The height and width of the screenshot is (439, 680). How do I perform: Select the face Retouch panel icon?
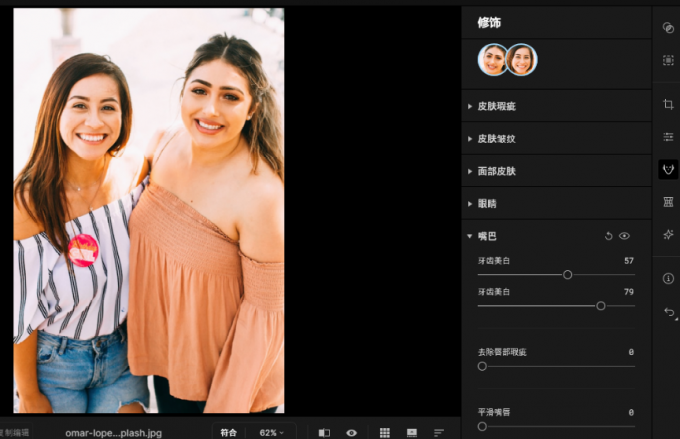(668, 169)
